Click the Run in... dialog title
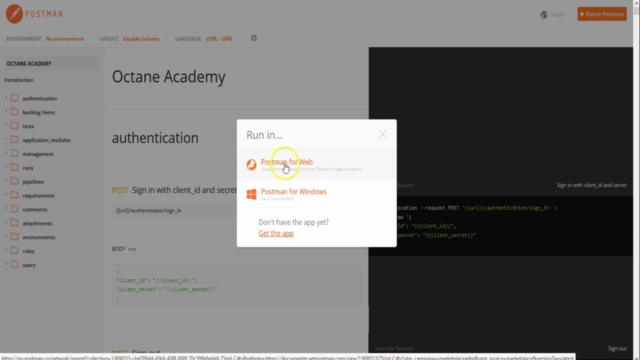640x360 pixels. [x=264, y=135]
